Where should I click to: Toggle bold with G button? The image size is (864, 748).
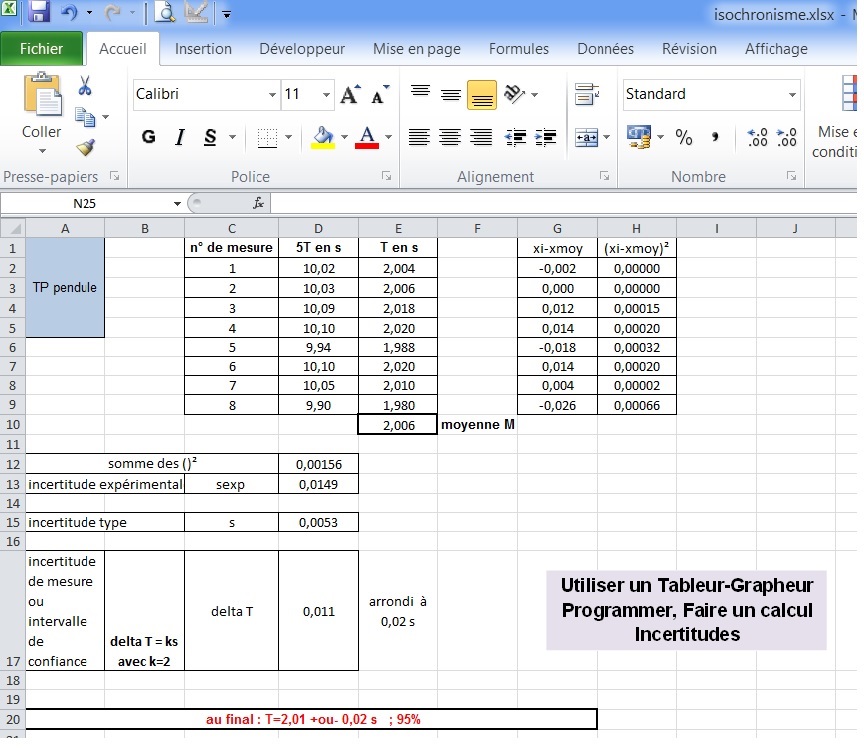point(148,137)
